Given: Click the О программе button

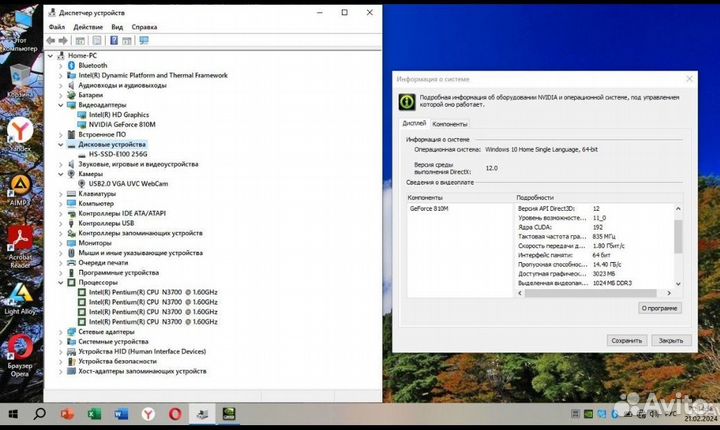Looking at the screenshot, I should tap(659, 308).
